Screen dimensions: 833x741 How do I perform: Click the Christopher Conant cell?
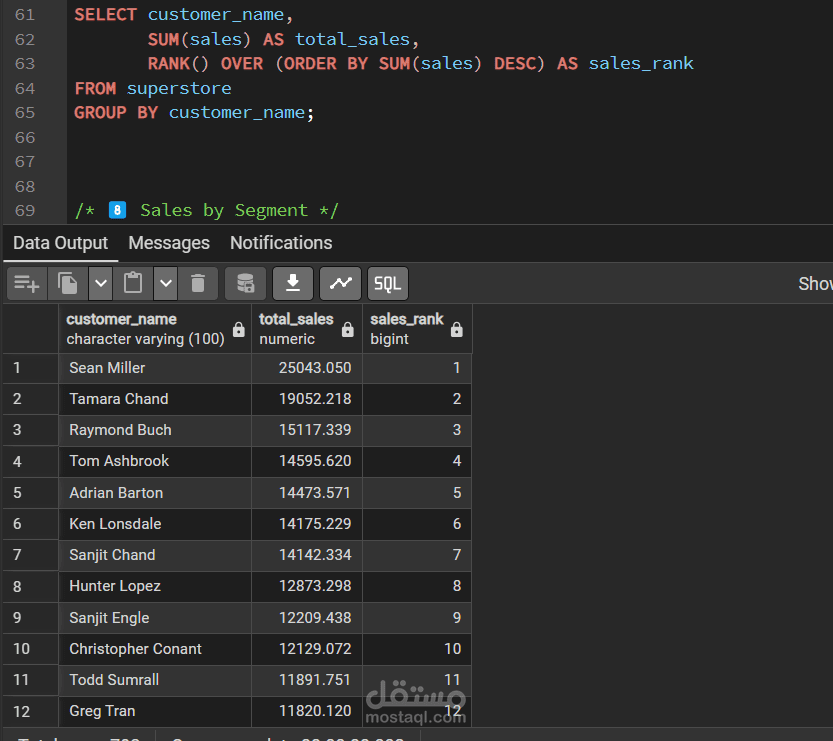pyautogui.click(x=155, y=649)
